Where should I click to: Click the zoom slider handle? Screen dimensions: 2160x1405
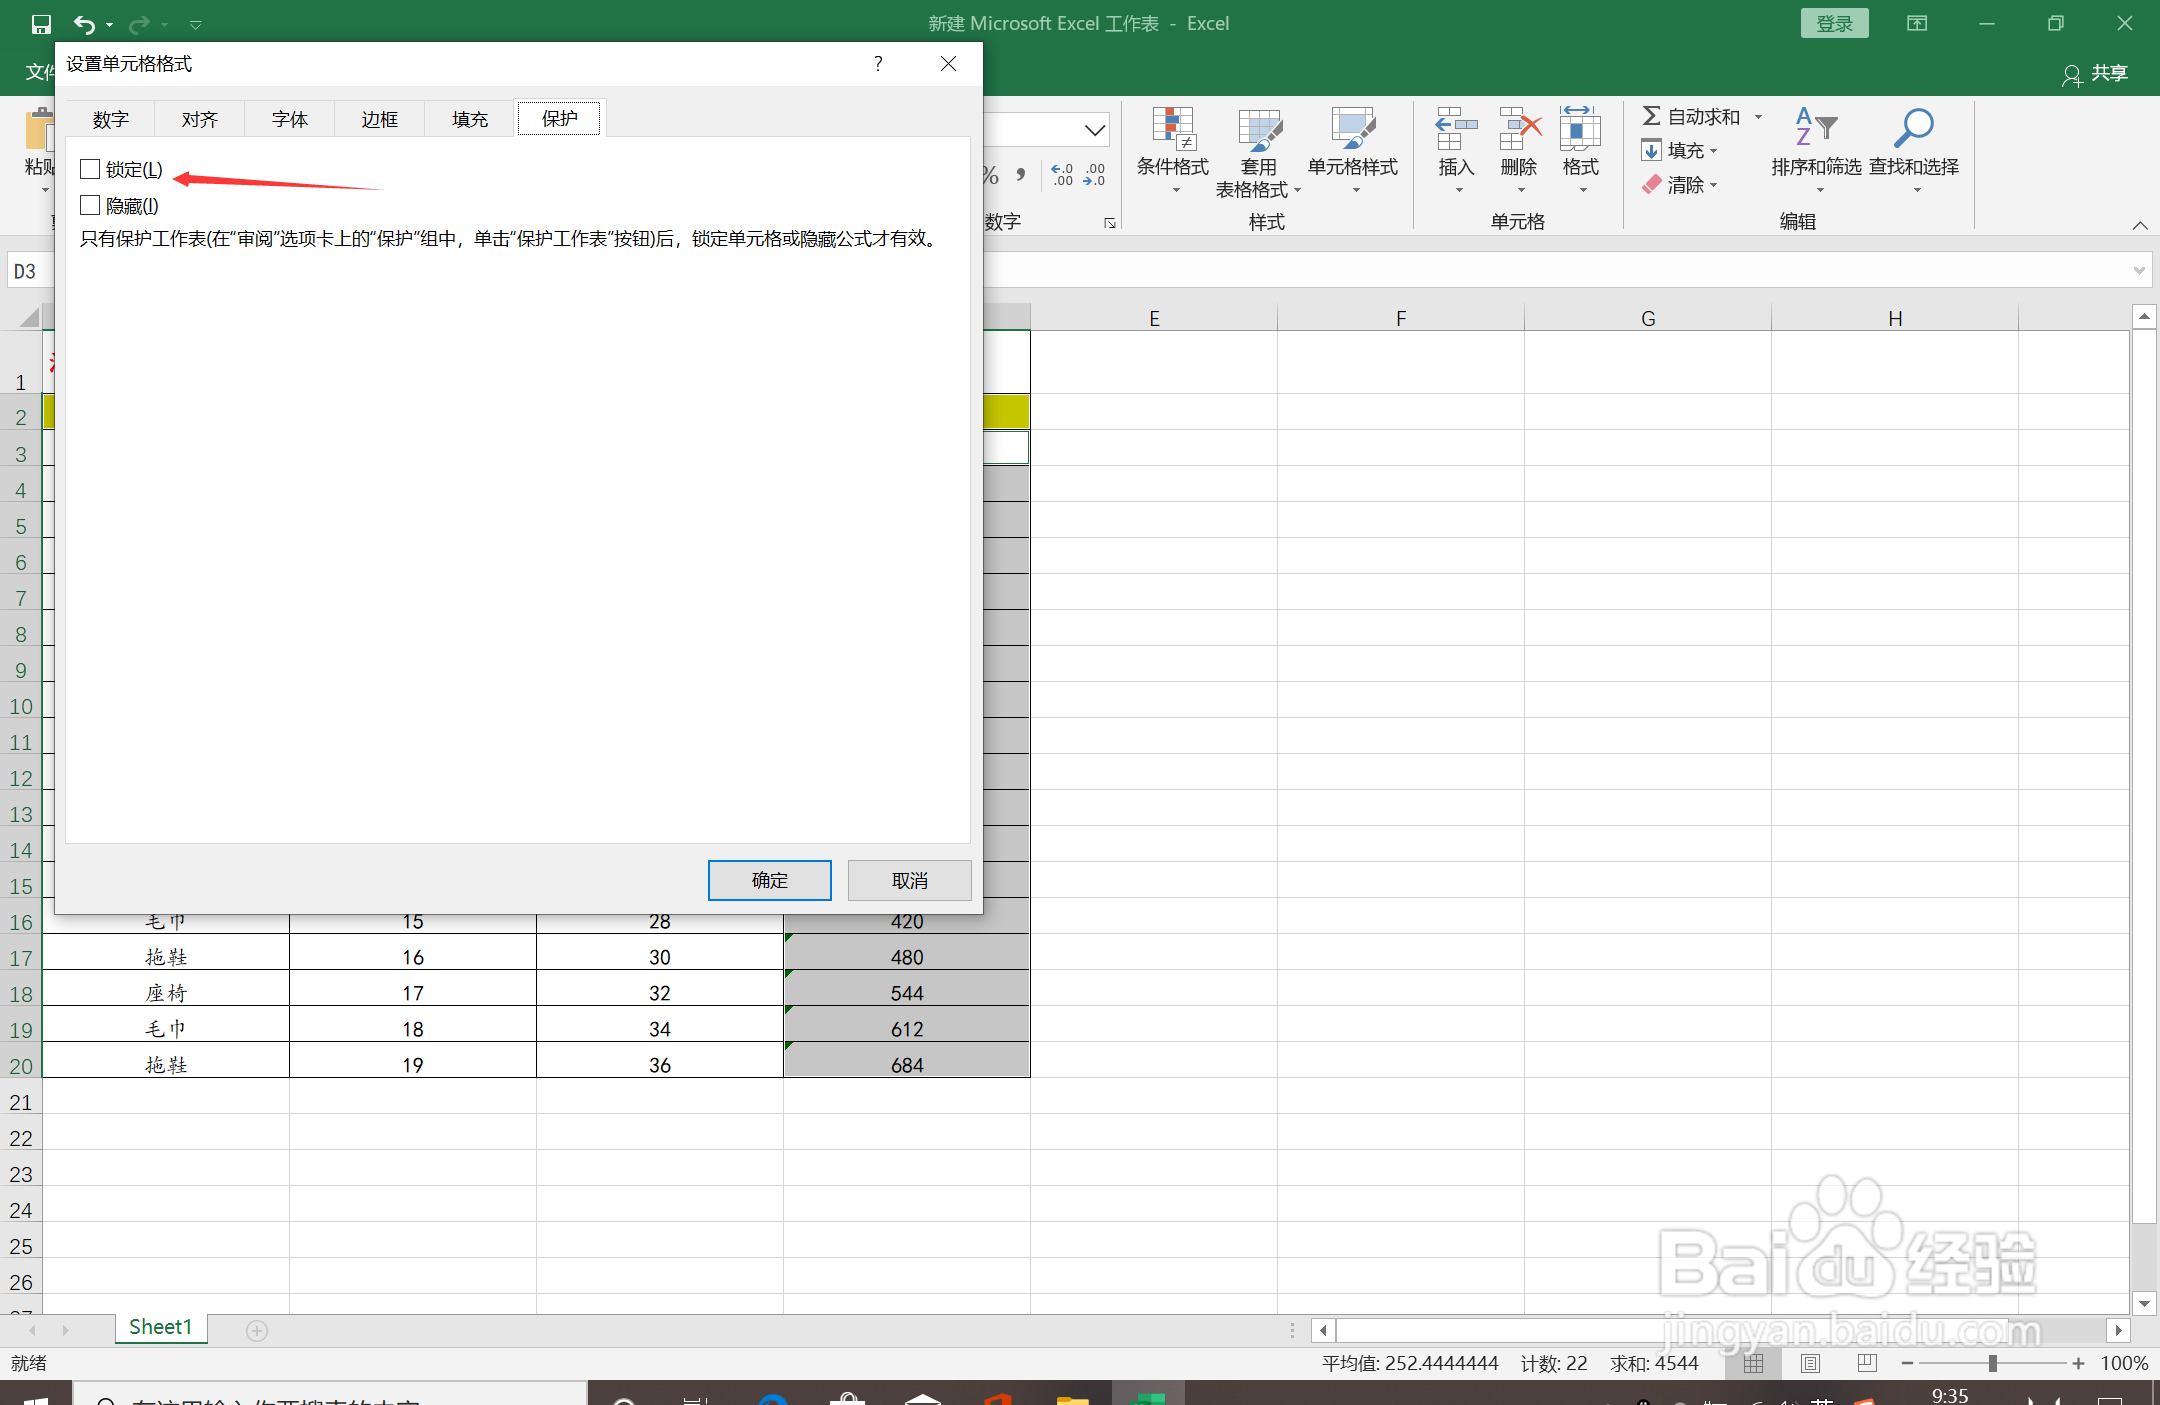tap(1992, 1363)
